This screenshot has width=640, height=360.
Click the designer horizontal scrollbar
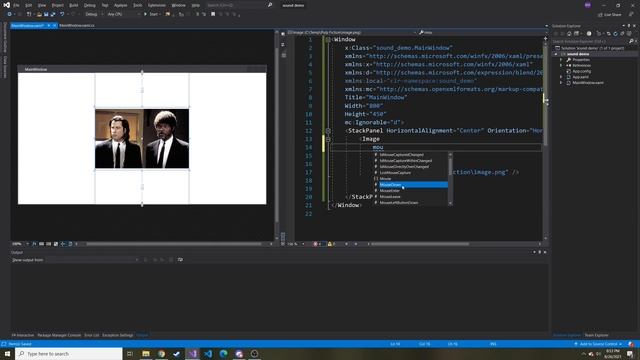[173, 244]
